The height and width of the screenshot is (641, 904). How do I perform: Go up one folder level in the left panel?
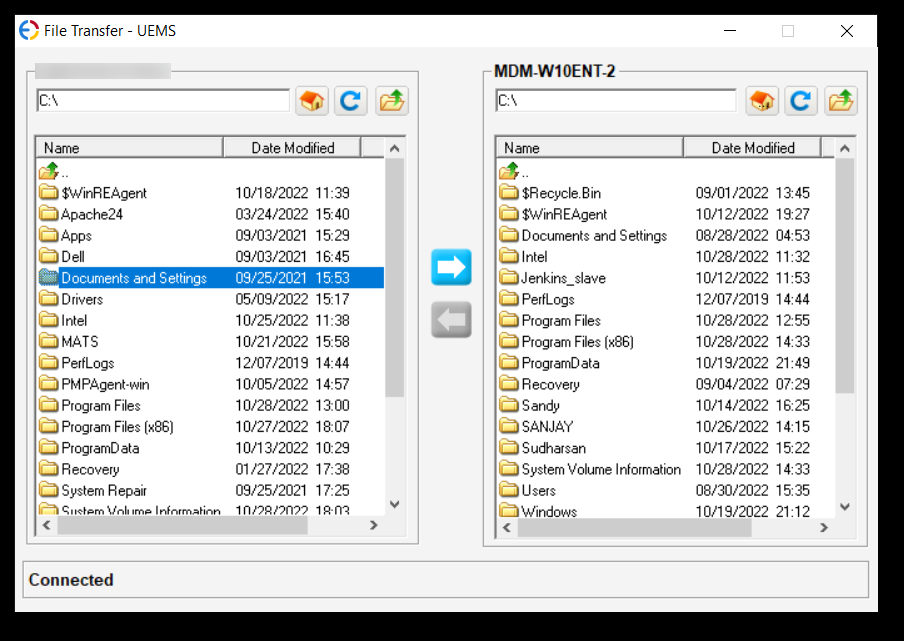tap(391, 100)
